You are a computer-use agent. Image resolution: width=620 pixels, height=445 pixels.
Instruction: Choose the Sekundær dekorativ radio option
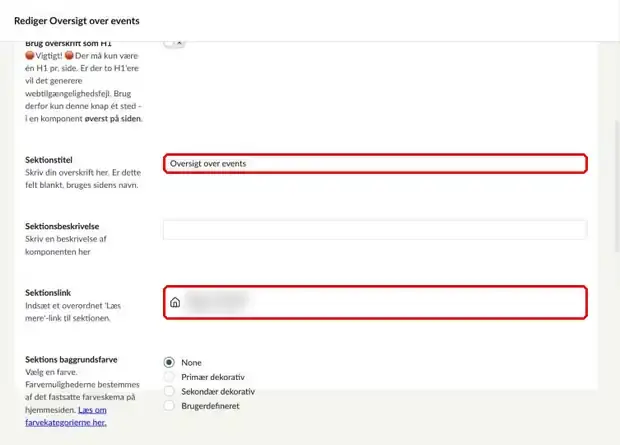pos(169,391)
